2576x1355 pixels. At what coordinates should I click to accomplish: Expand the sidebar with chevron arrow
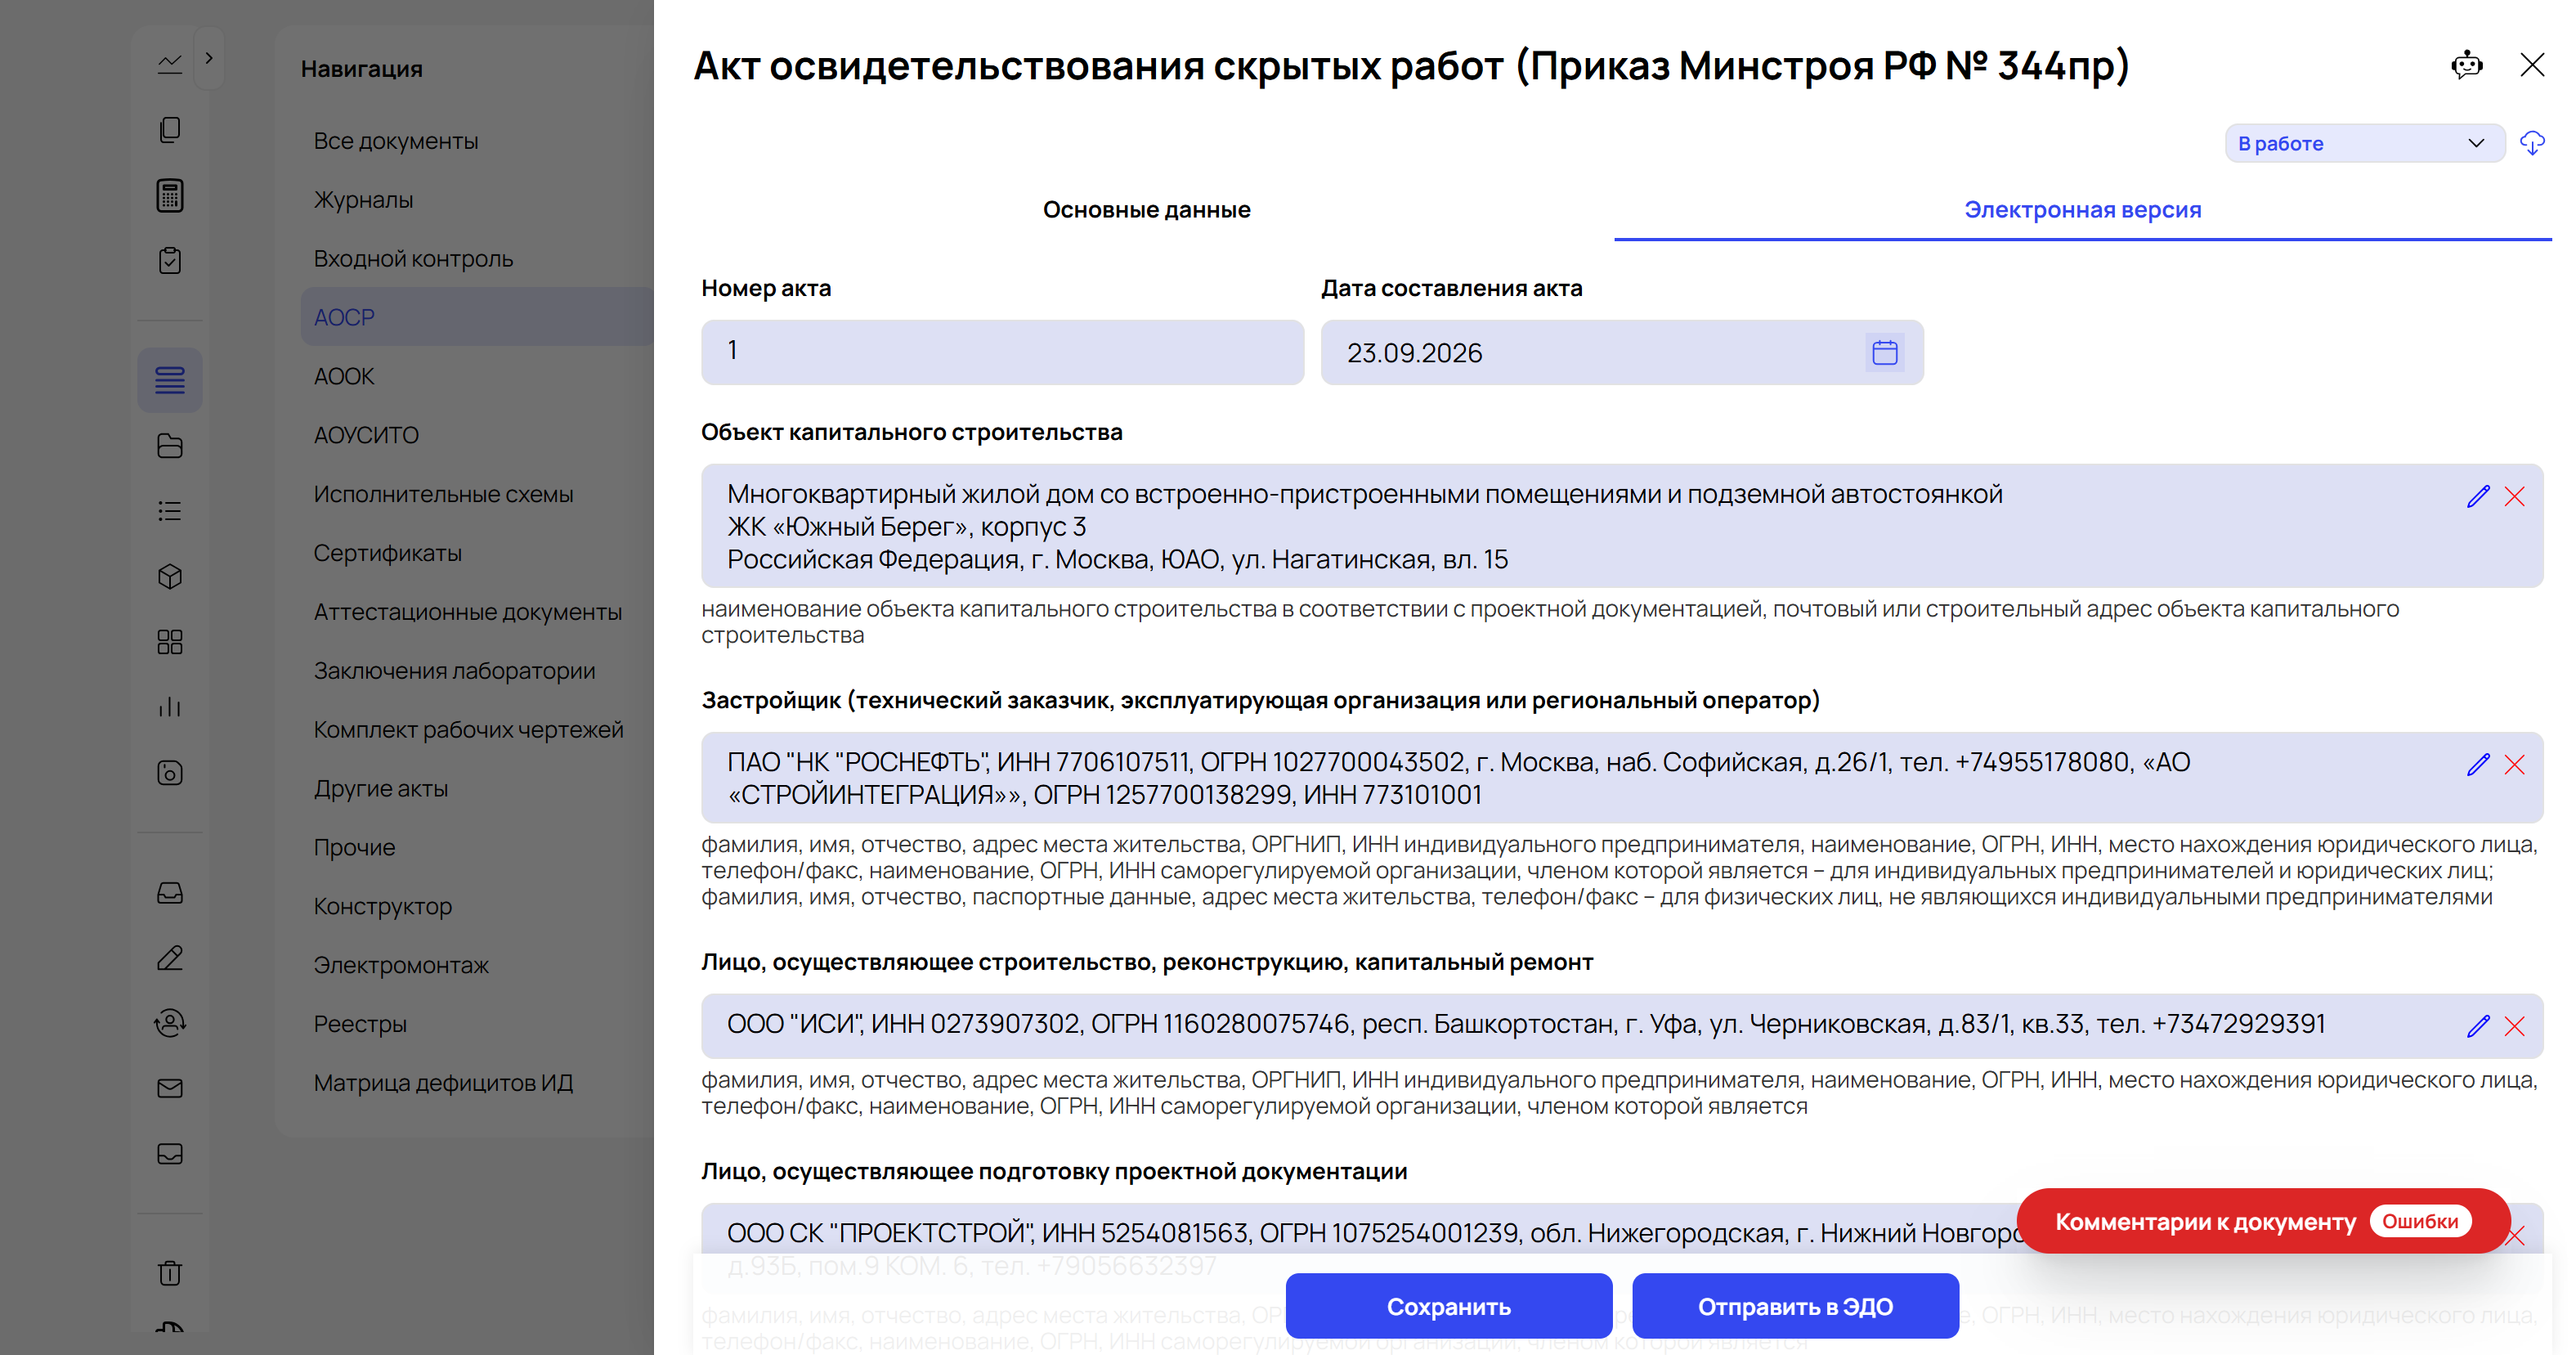click(209, 58)
